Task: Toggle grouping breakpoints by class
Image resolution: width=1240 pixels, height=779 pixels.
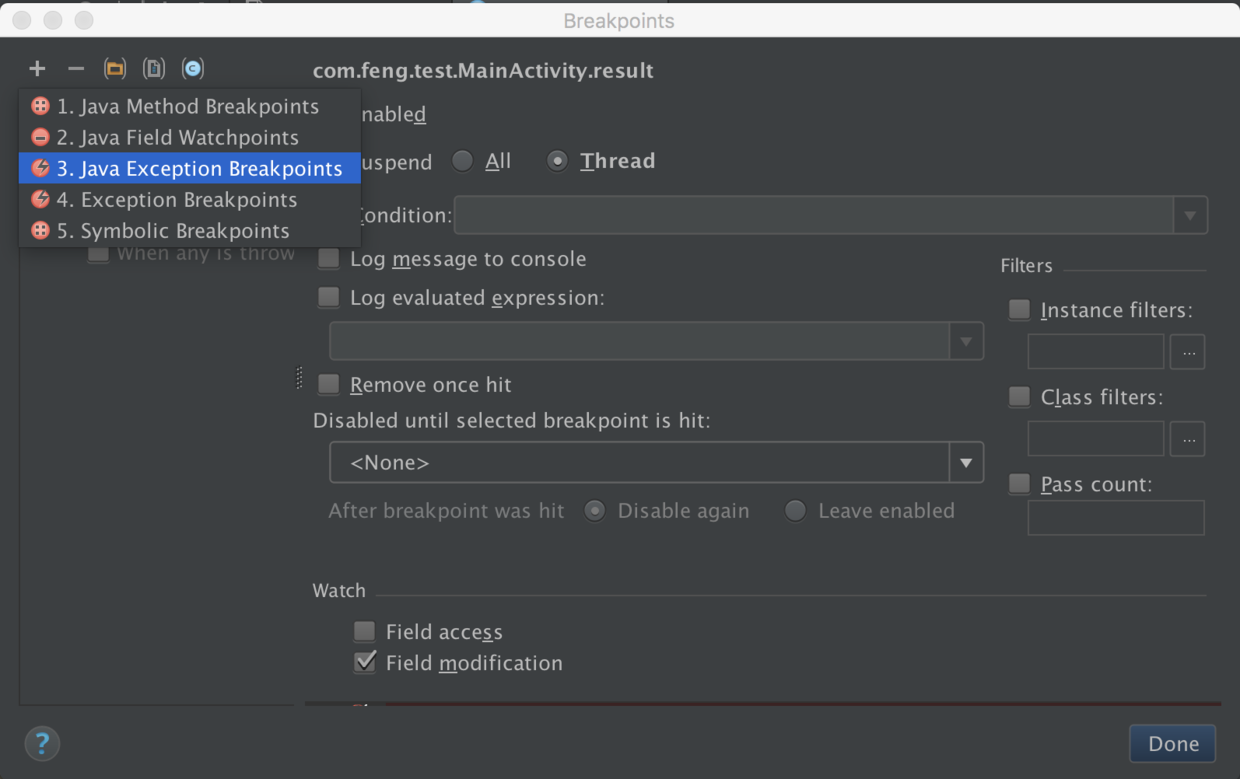Action: pyautogui.click(x=192, y=68)
